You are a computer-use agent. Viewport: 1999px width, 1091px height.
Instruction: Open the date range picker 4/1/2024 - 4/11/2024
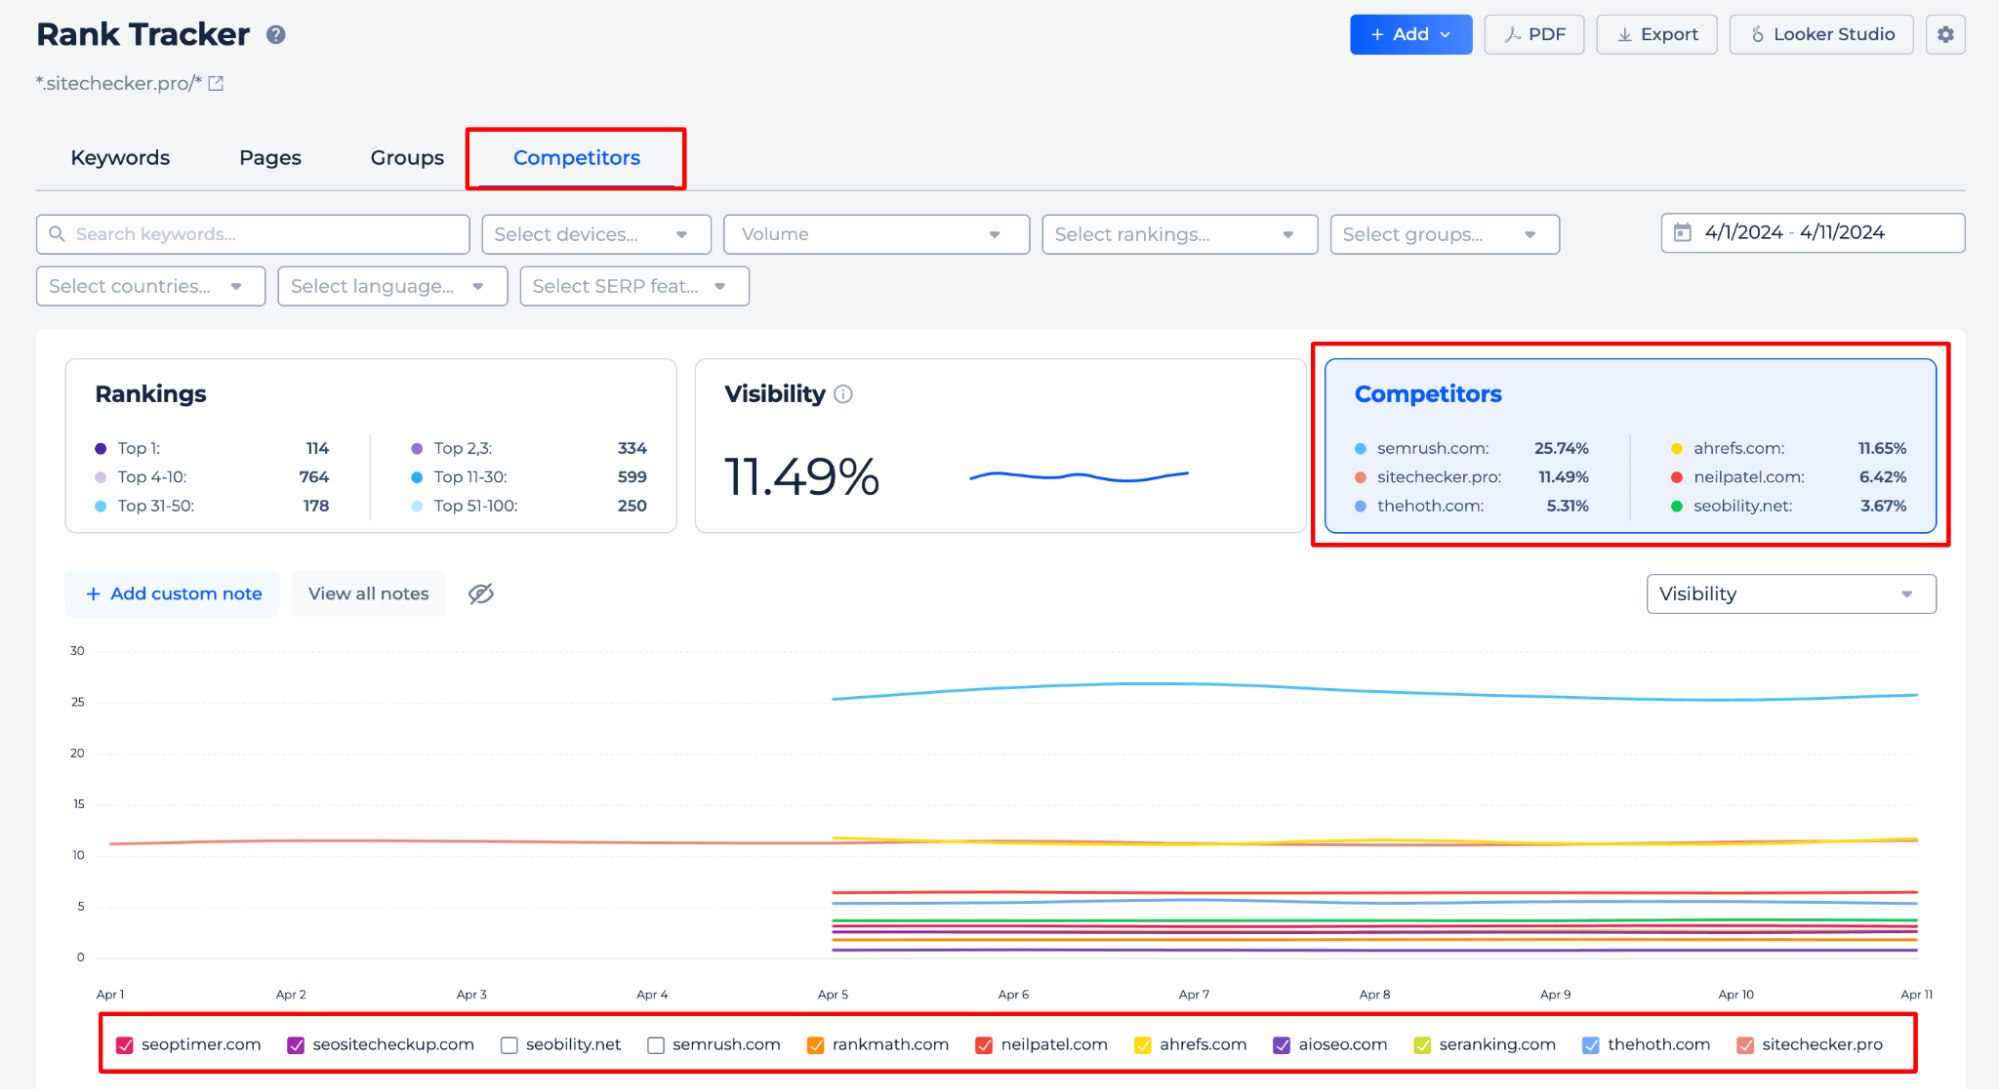click(x=1812, y=233)
